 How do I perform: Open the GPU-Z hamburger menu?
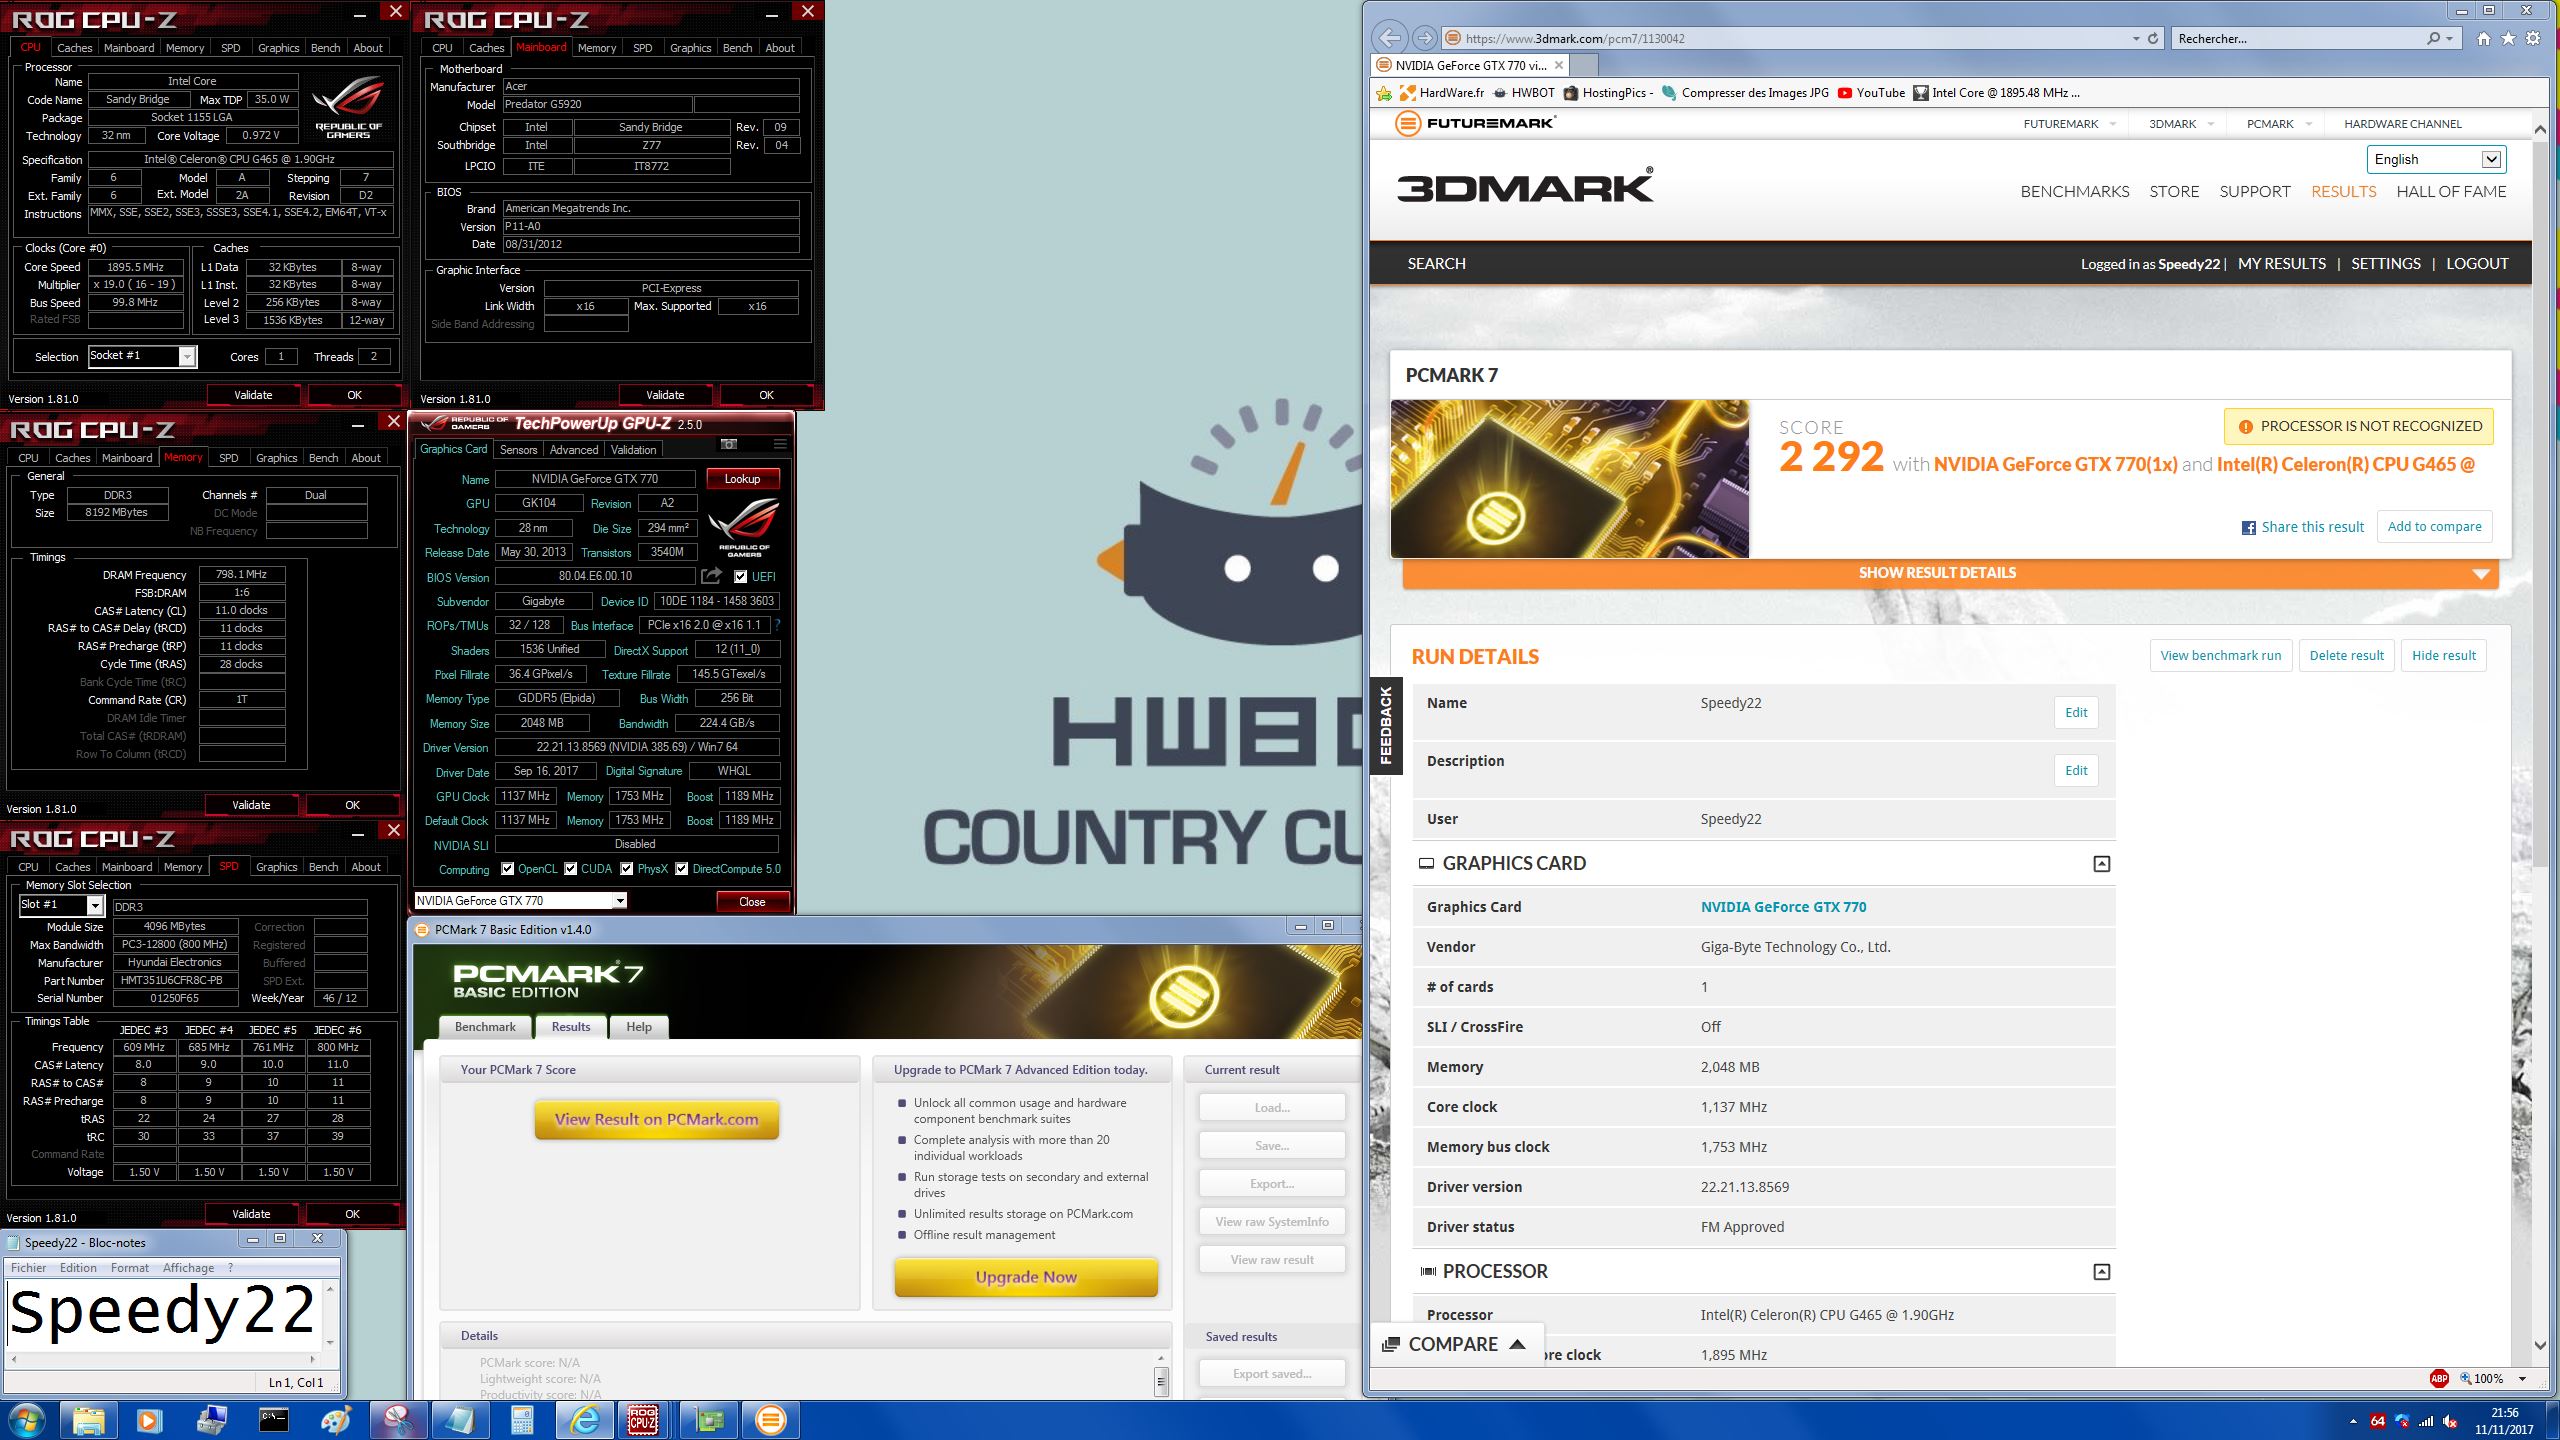point(780,444)
